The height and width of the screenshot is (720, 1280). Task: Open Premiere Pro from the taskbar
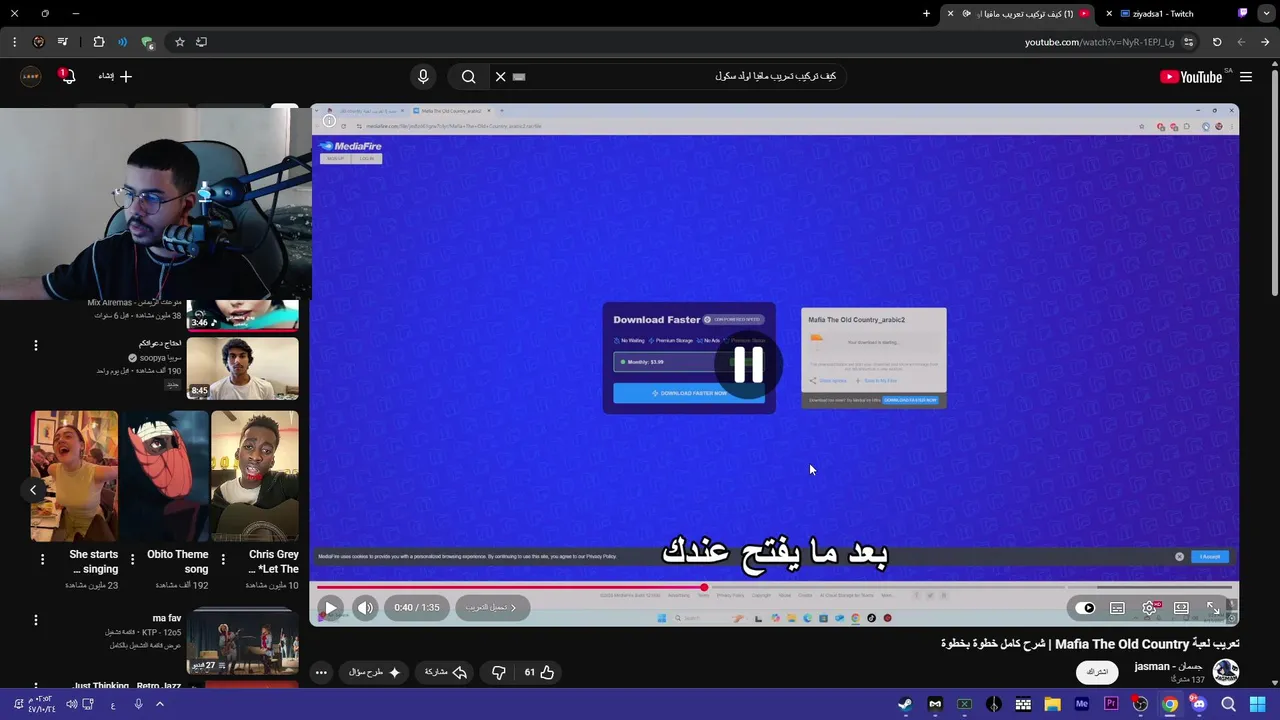1111,704
